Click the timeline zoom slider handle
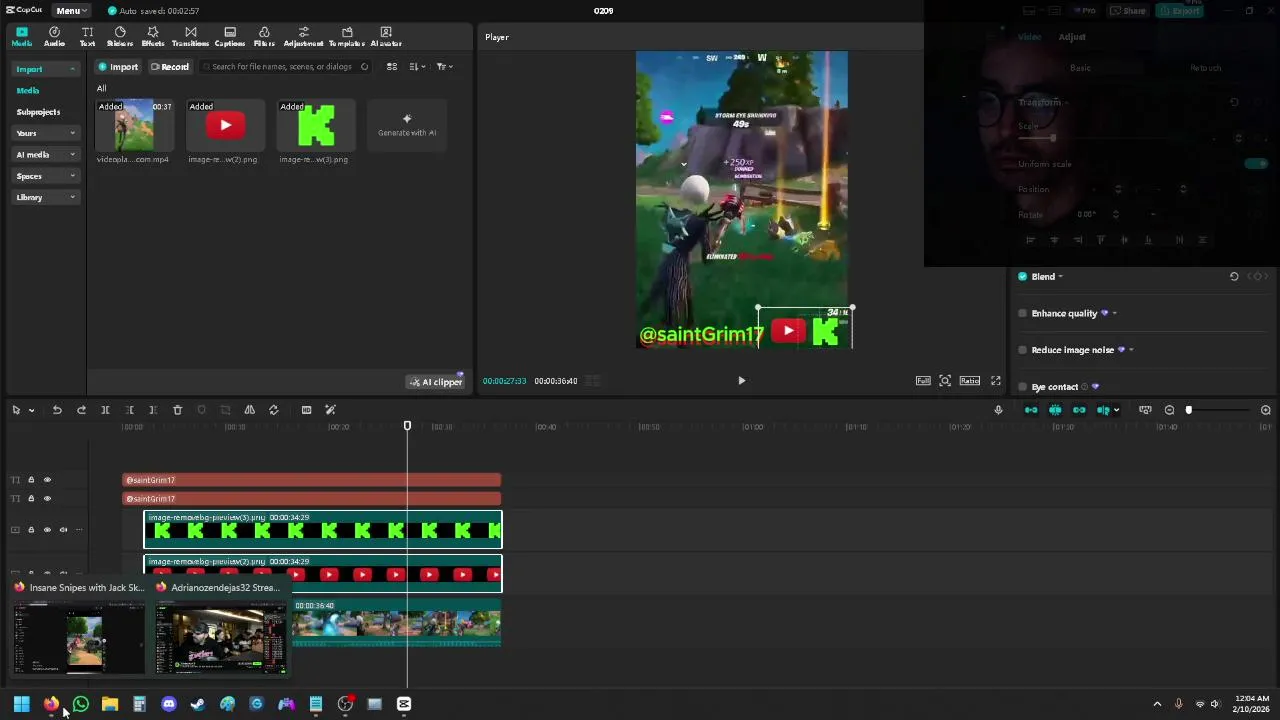This screenshot has width=1280, height=720. pos(1188,410)
